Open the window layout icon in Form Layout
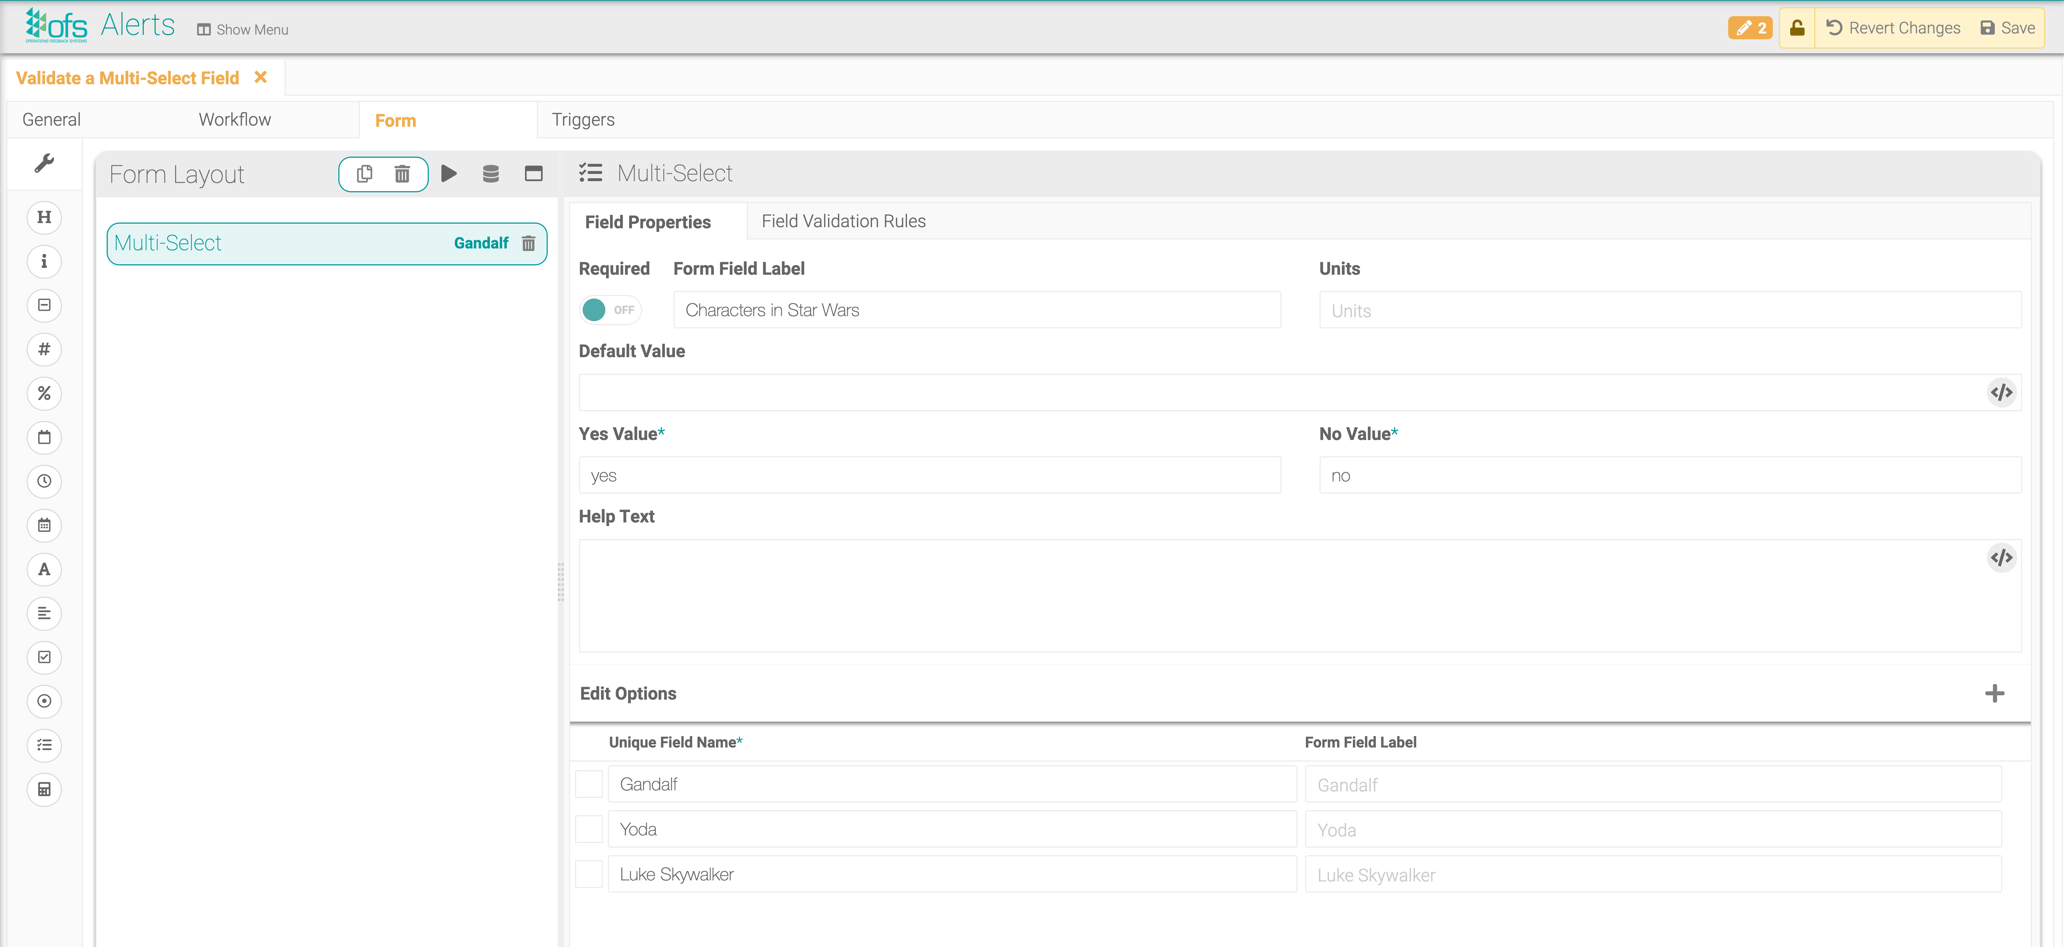This screenshot has width=2064, height=947. 534,174
